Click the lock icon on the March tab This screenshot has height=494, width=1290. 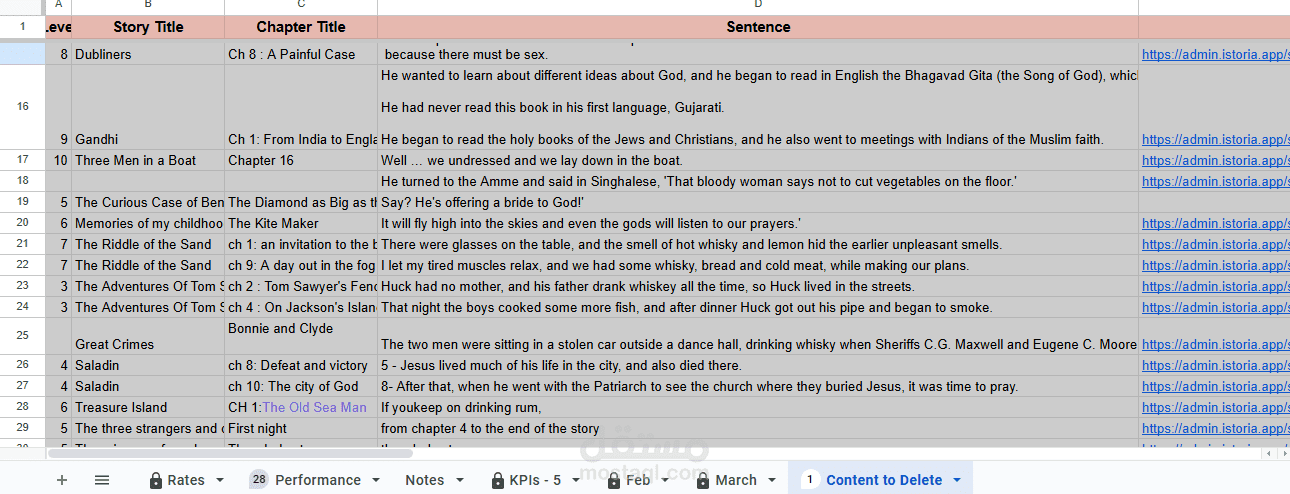pos(703,480)
